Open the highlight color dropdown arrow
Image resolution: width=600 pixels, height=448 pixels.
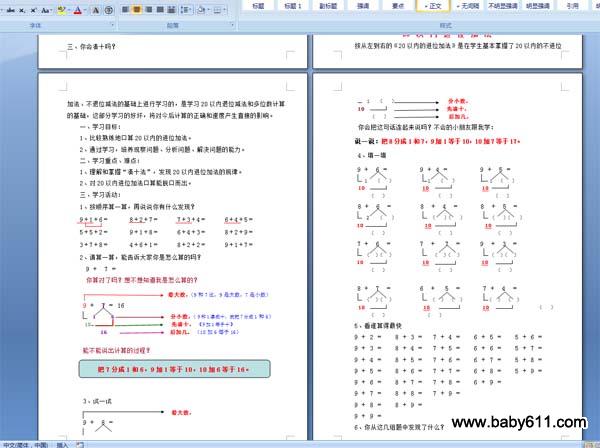point(68,10)
